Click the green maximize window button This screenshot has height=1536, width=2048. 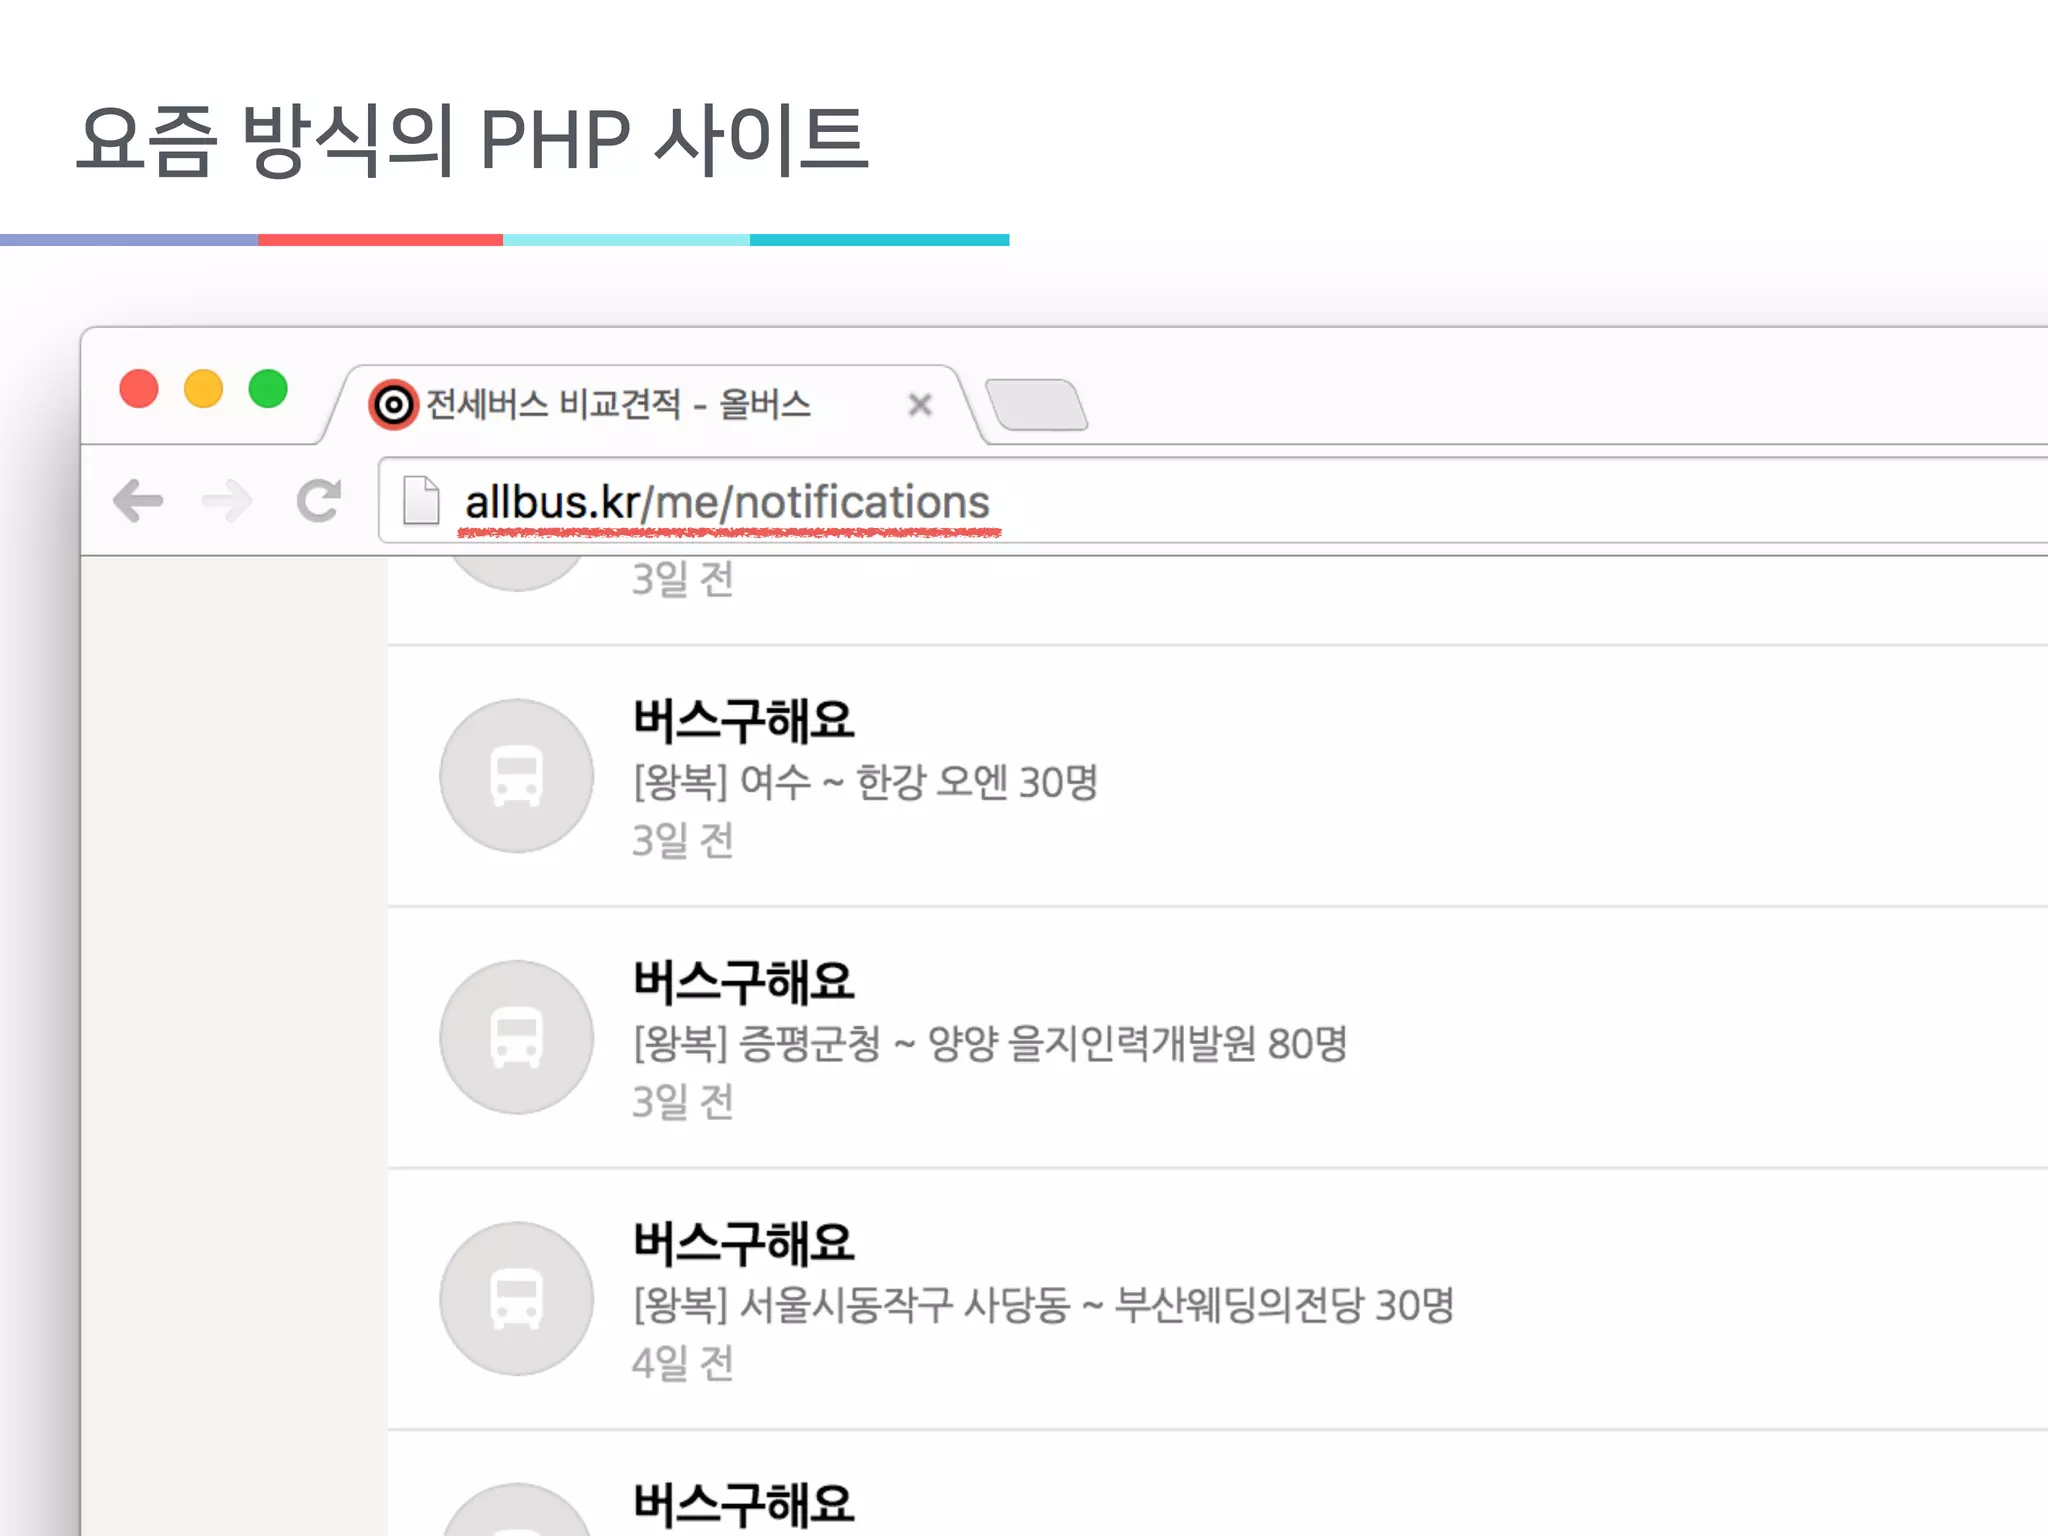(x=268, y=389)
